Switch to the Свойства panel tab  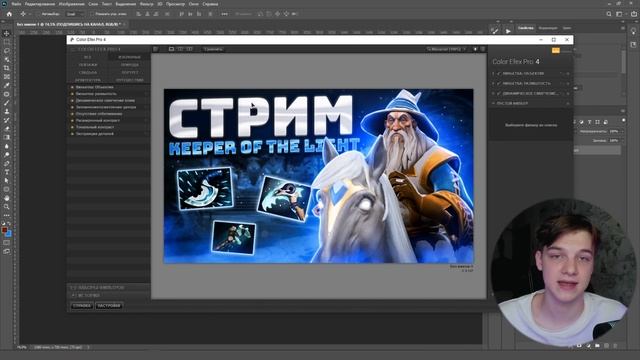pos(526,28)
